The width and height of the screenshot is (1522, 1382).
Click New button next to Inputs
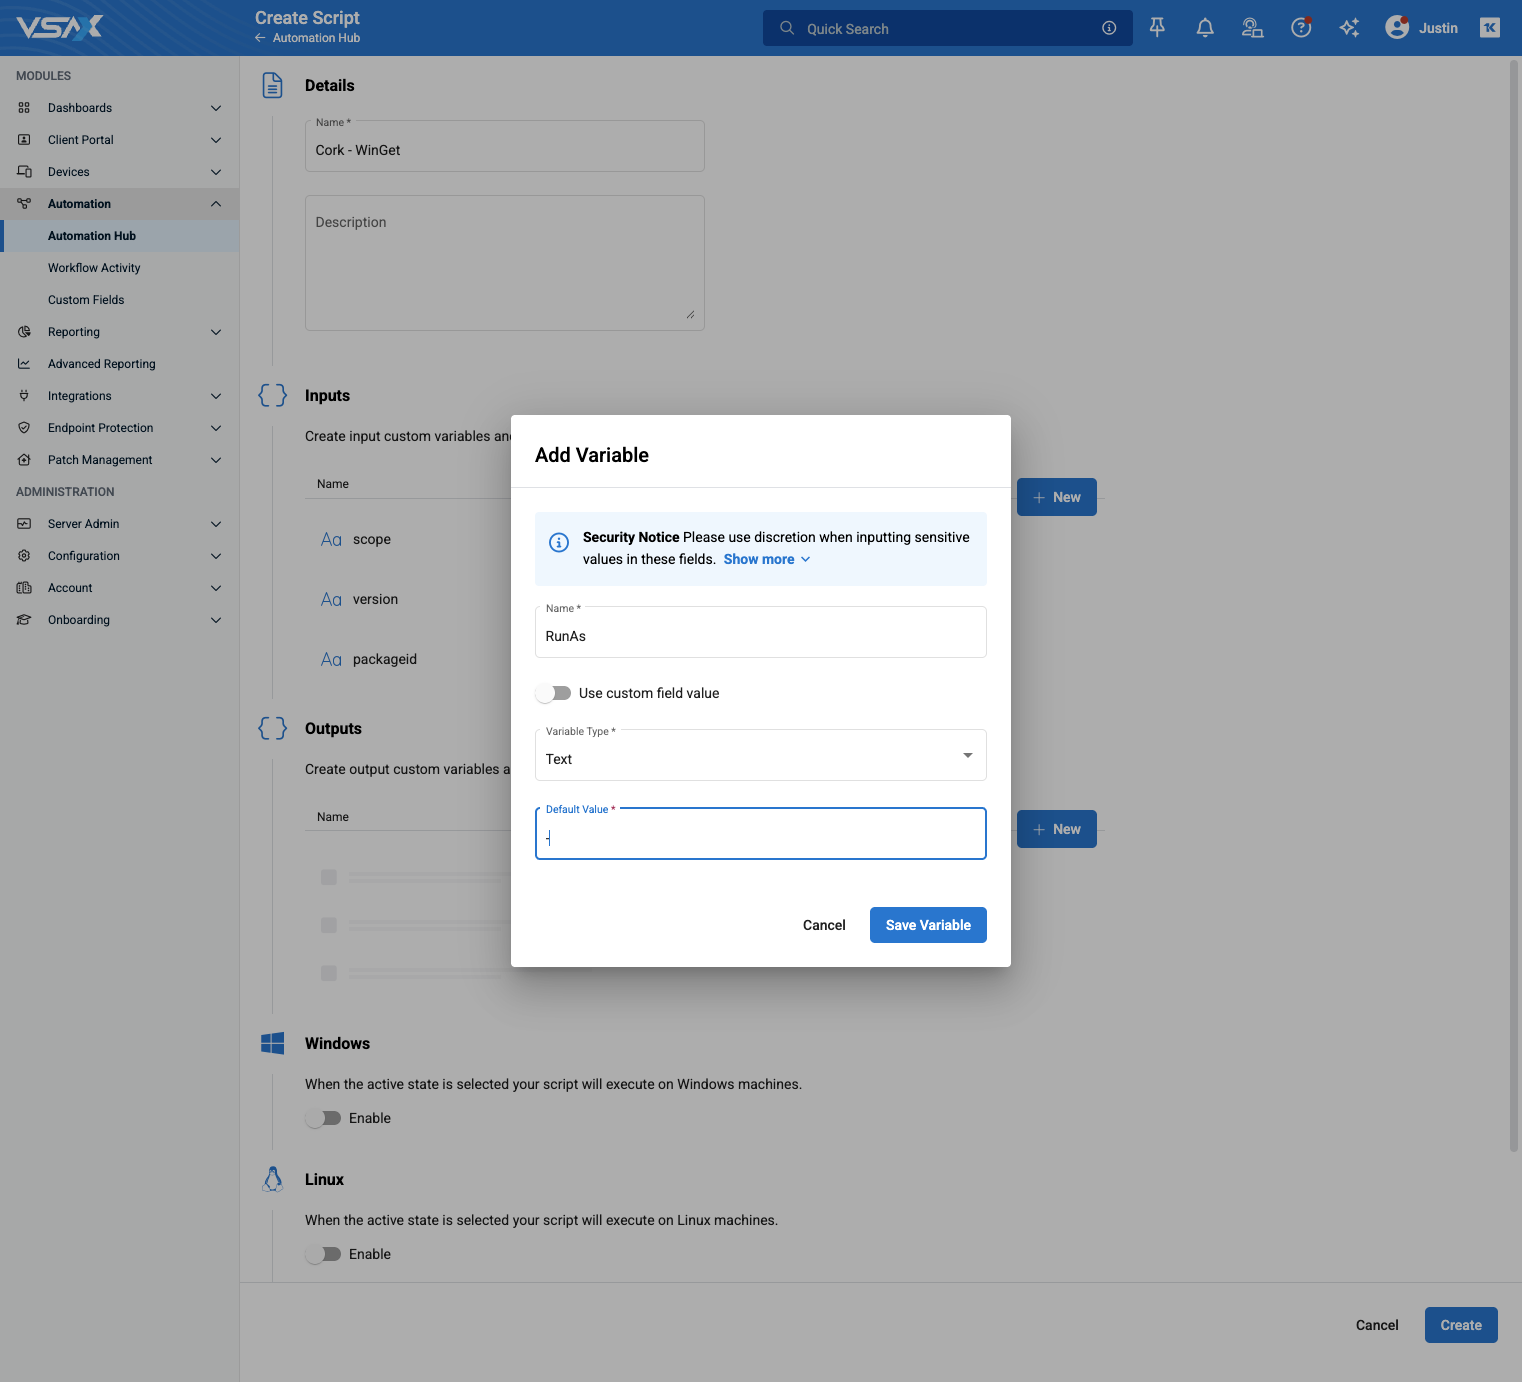[x=1057, y=497]
